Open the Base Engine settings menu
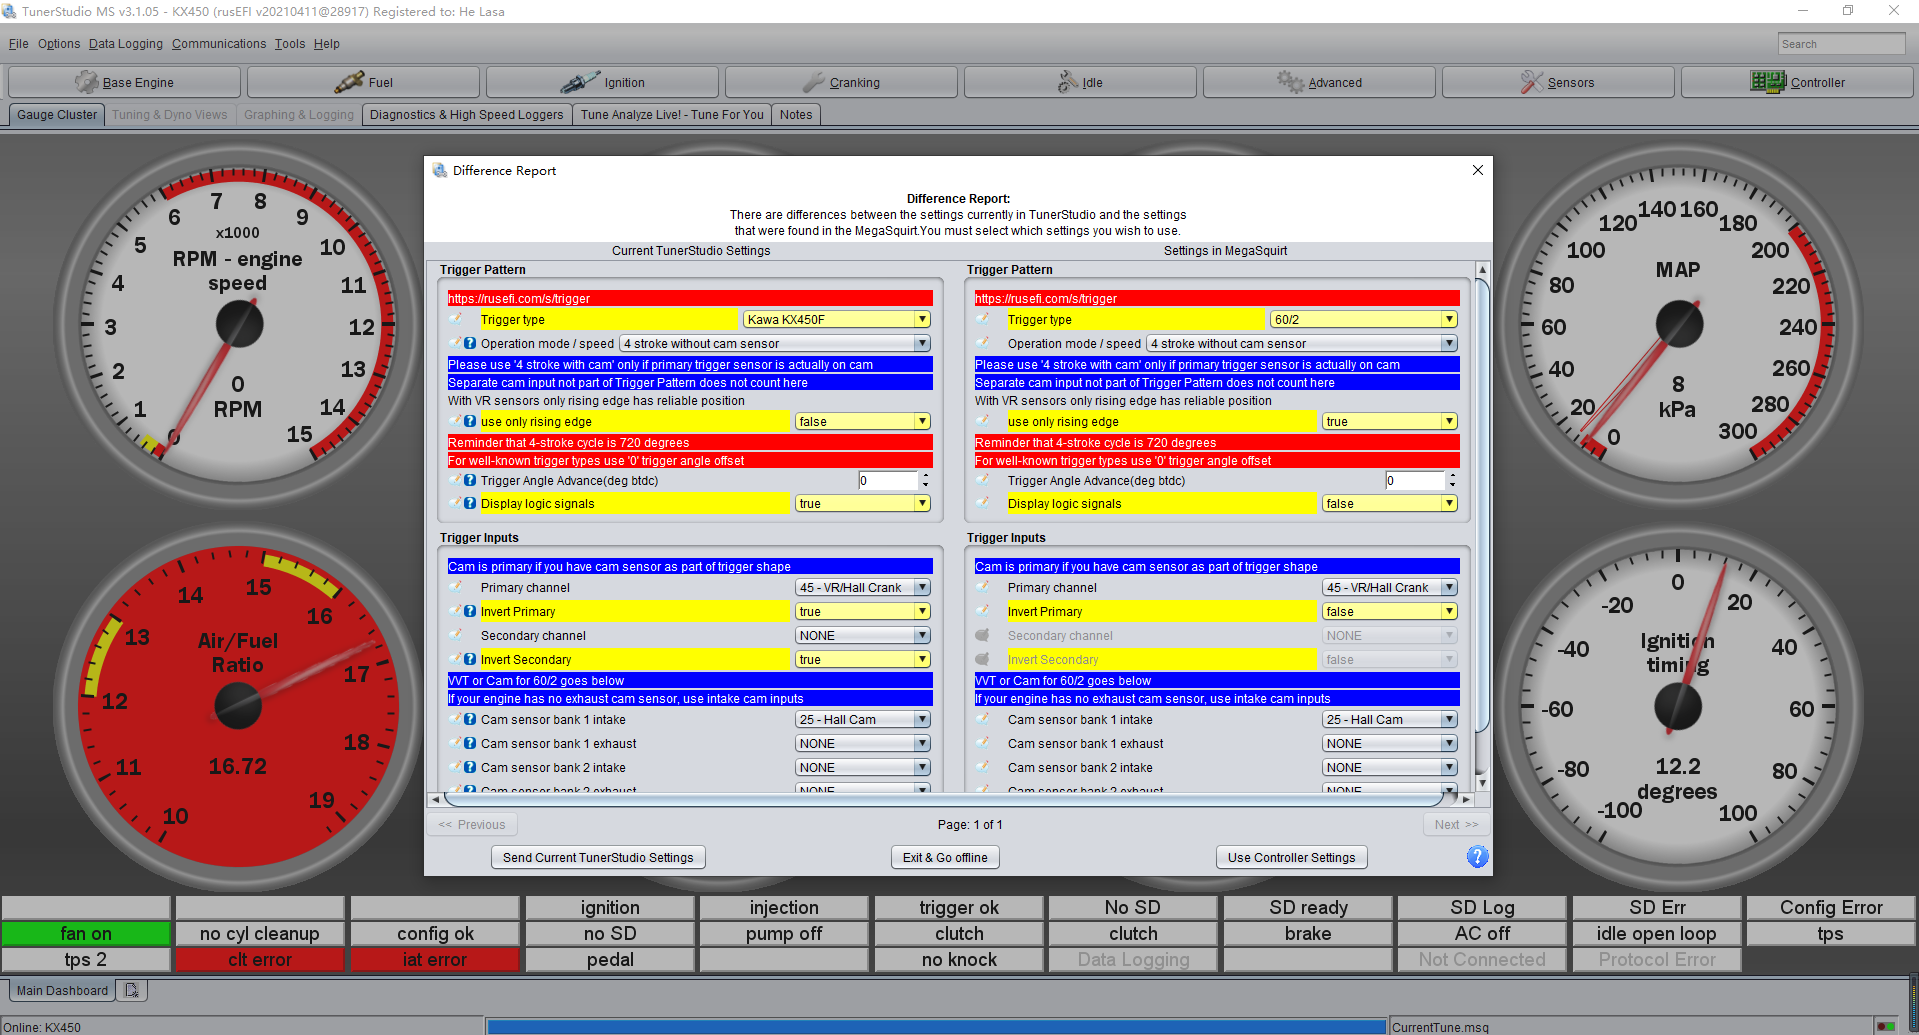This screenshot has height=1035, width=1919. point(124,82)
